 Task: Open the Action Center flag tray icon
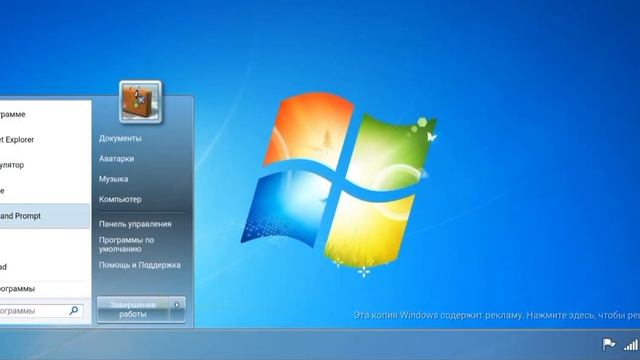tap(609, 344)
